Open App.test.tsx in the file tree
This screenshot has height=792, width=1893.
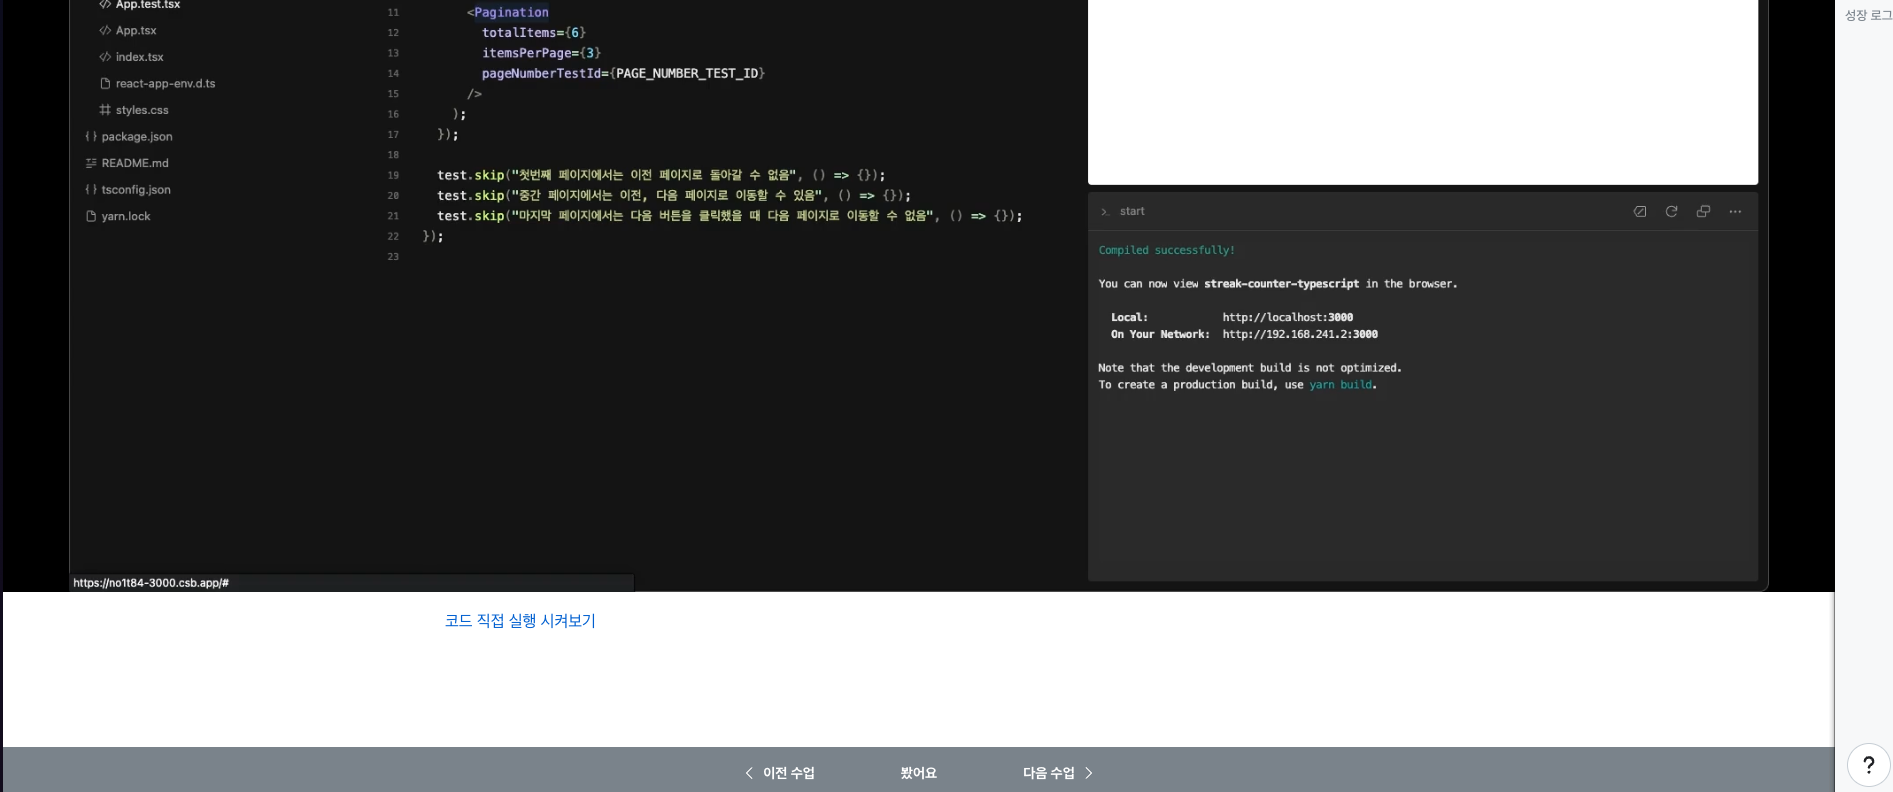click(147, 5)
